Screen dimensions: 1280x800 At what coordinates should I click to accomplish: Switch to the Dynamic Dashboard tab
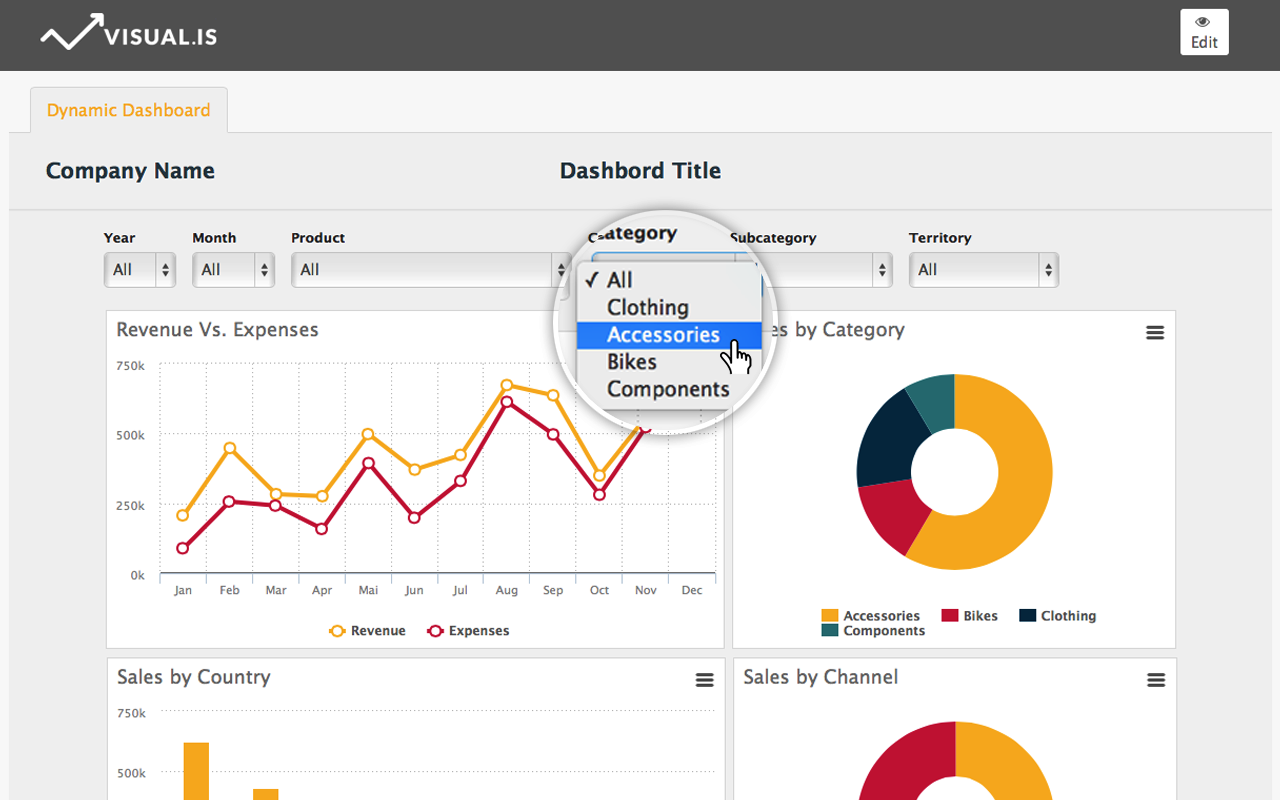coord(128,110)
